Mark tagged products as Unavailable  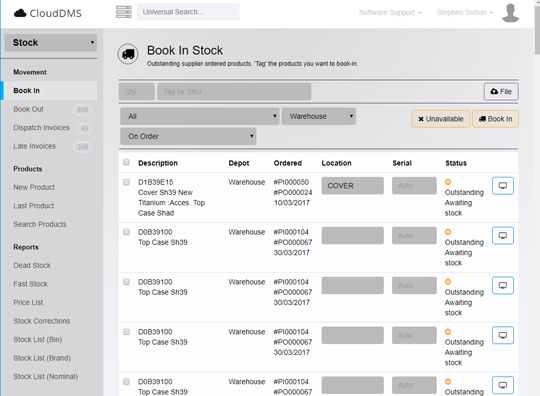pos(440,119)
